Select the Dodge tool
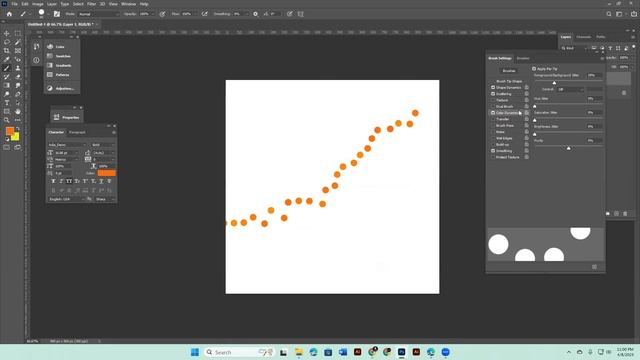The image size is (640, 360). coord(7,94)
